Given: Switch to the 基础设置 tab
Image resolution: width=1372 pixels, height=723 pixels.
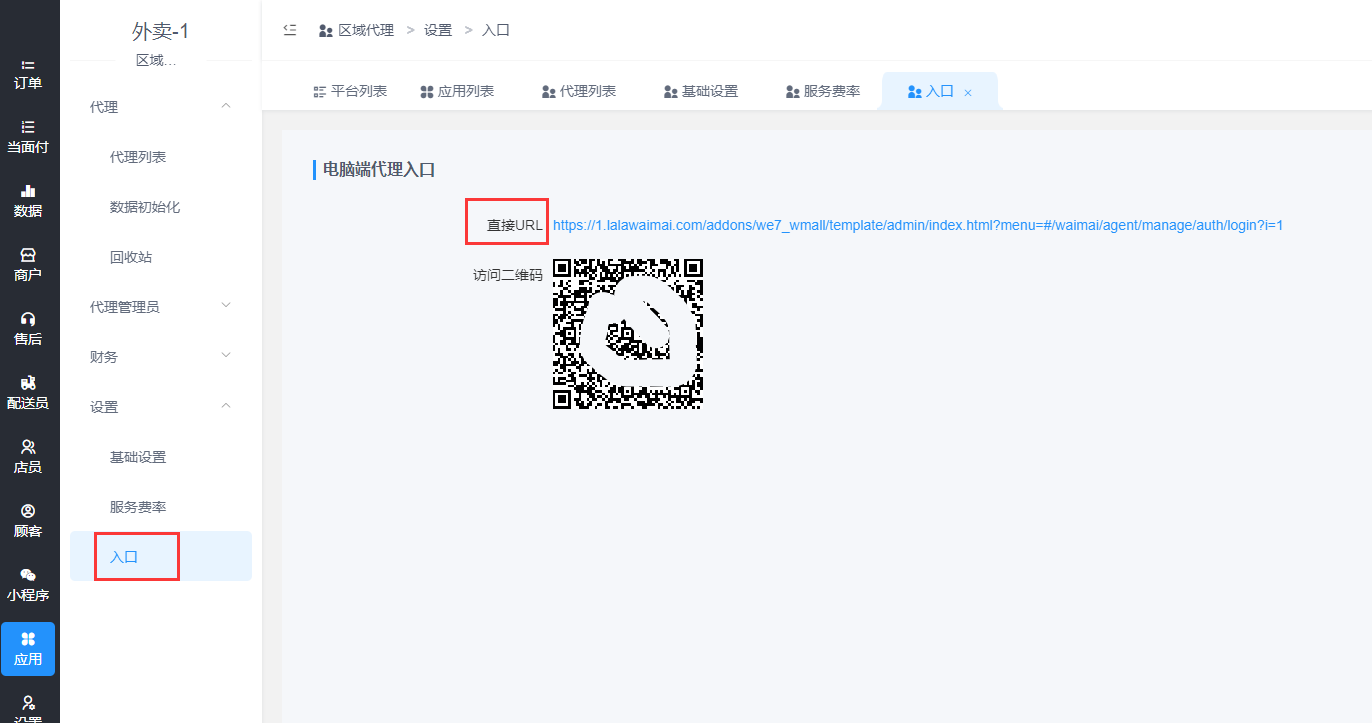Looking at the screenshot, I should (x=701, y=91).
